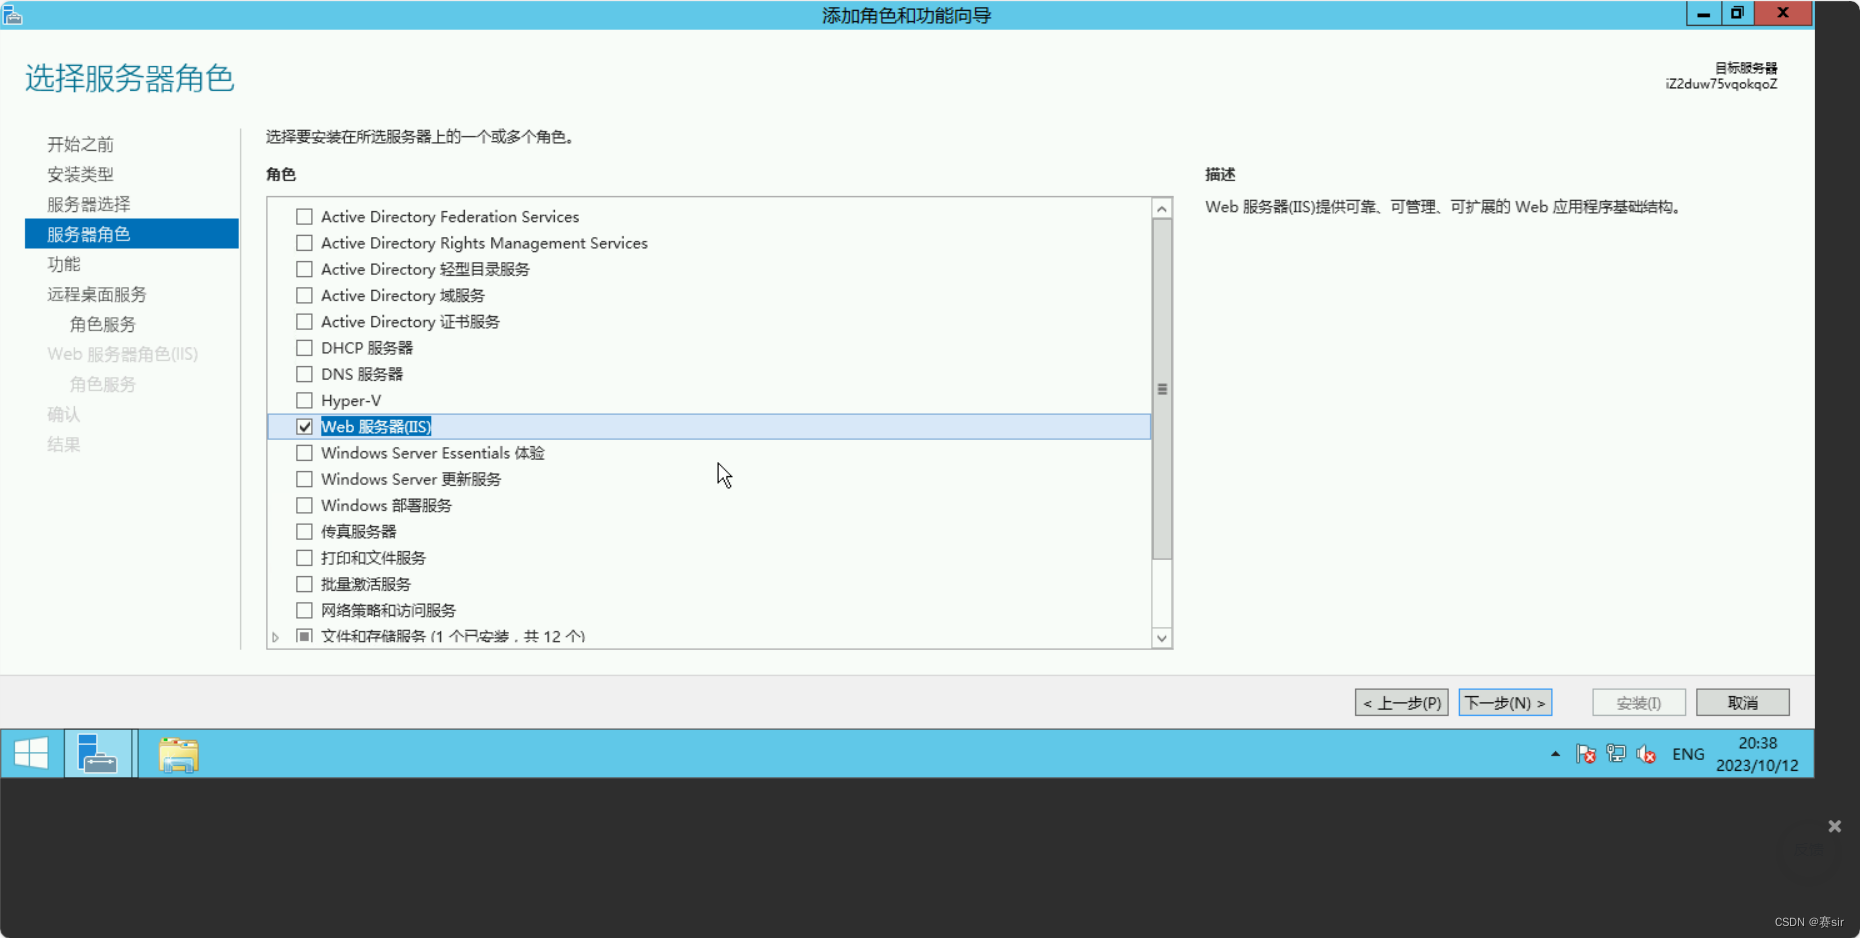Image resolution: width=1860 pixels, height=938 pixels.
Task: Click 上一步(P) back button
Action: [1401, 703]
